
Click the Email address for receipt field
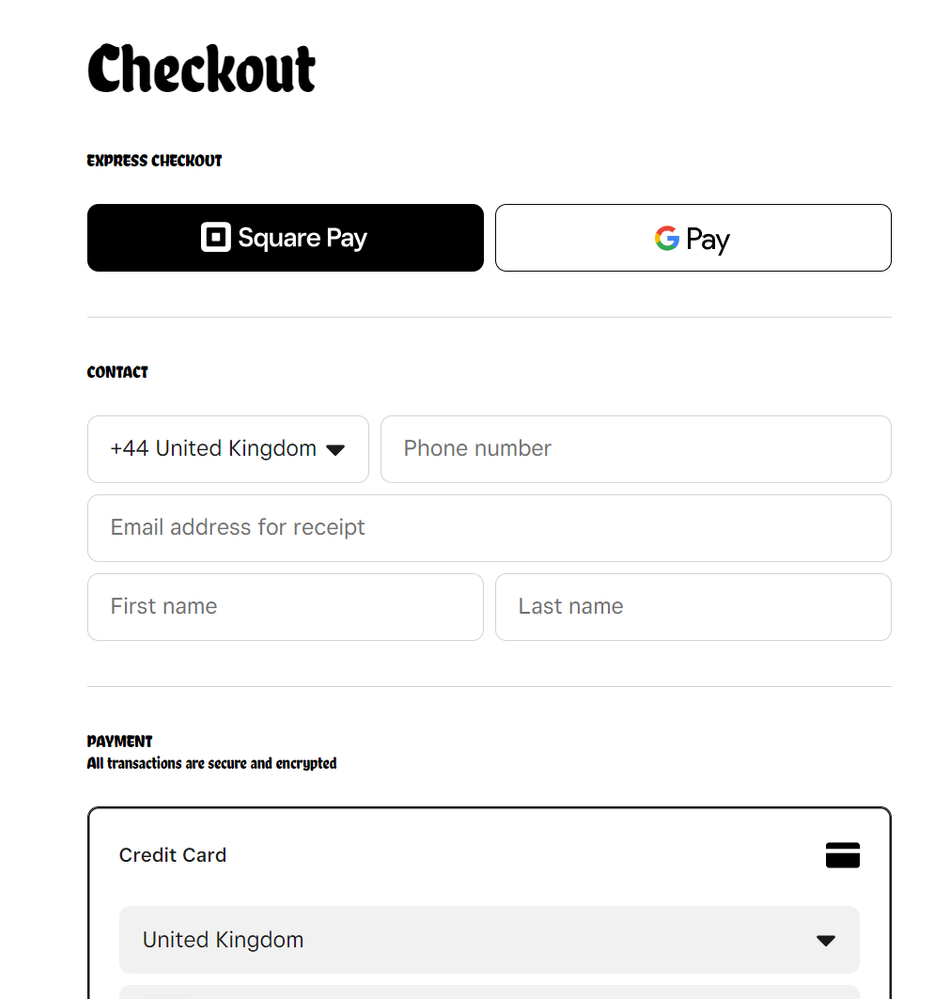pyautogui.click(x=489, y=528)
